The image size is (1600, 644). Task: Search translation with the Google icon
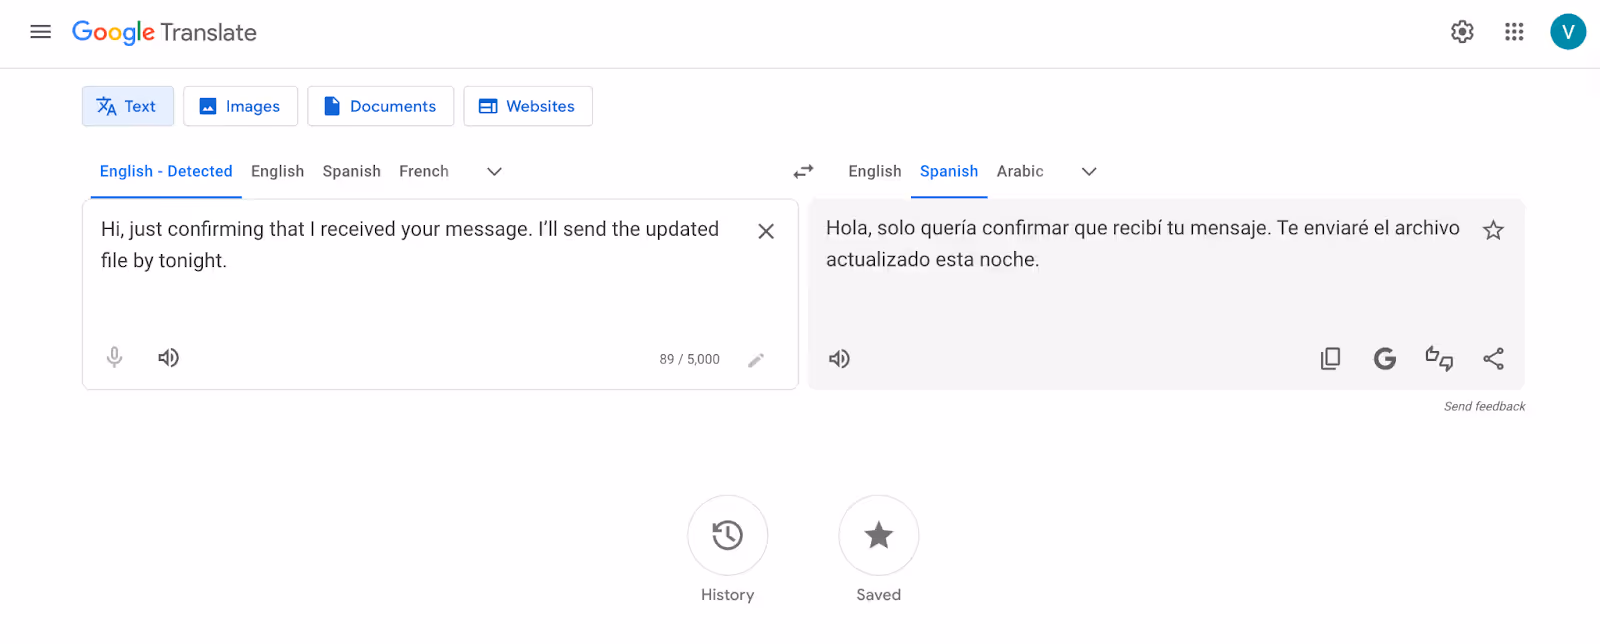tap(1384, 358)
